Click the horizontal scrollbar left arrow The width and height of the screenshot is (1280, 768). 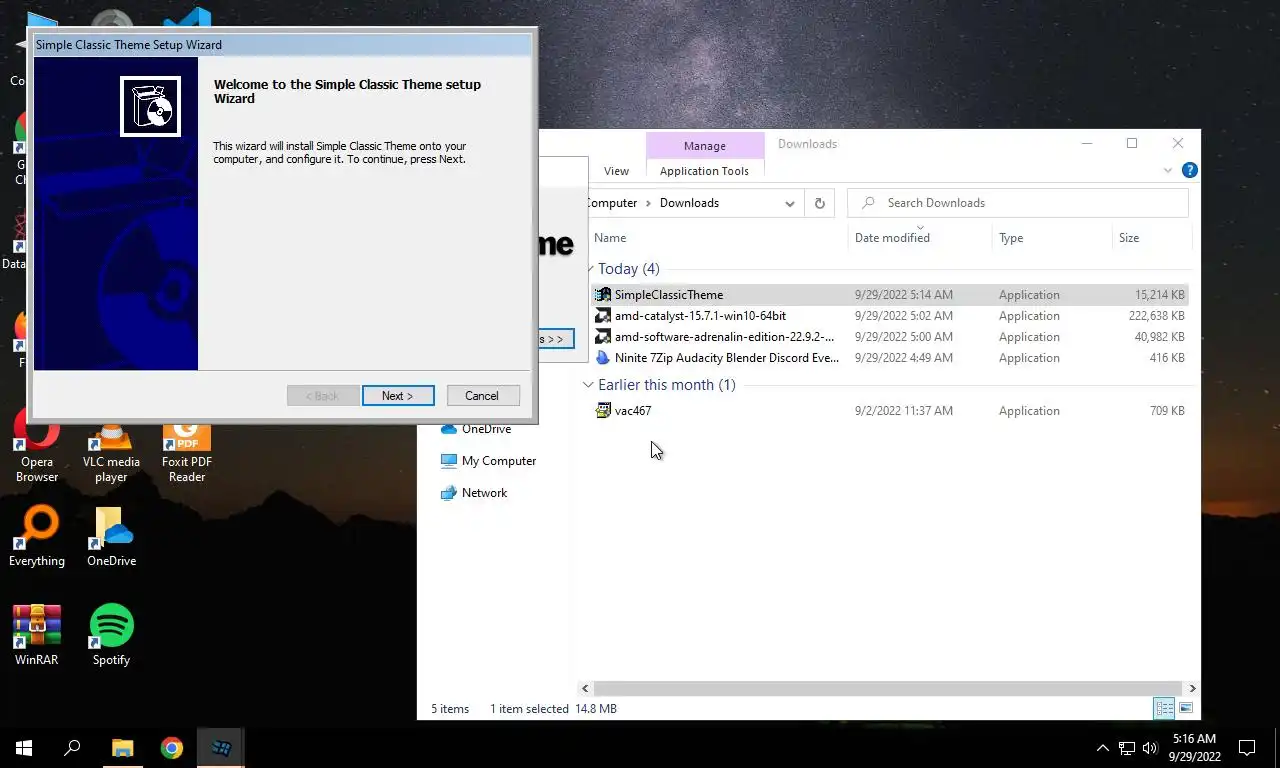[586, 688]
